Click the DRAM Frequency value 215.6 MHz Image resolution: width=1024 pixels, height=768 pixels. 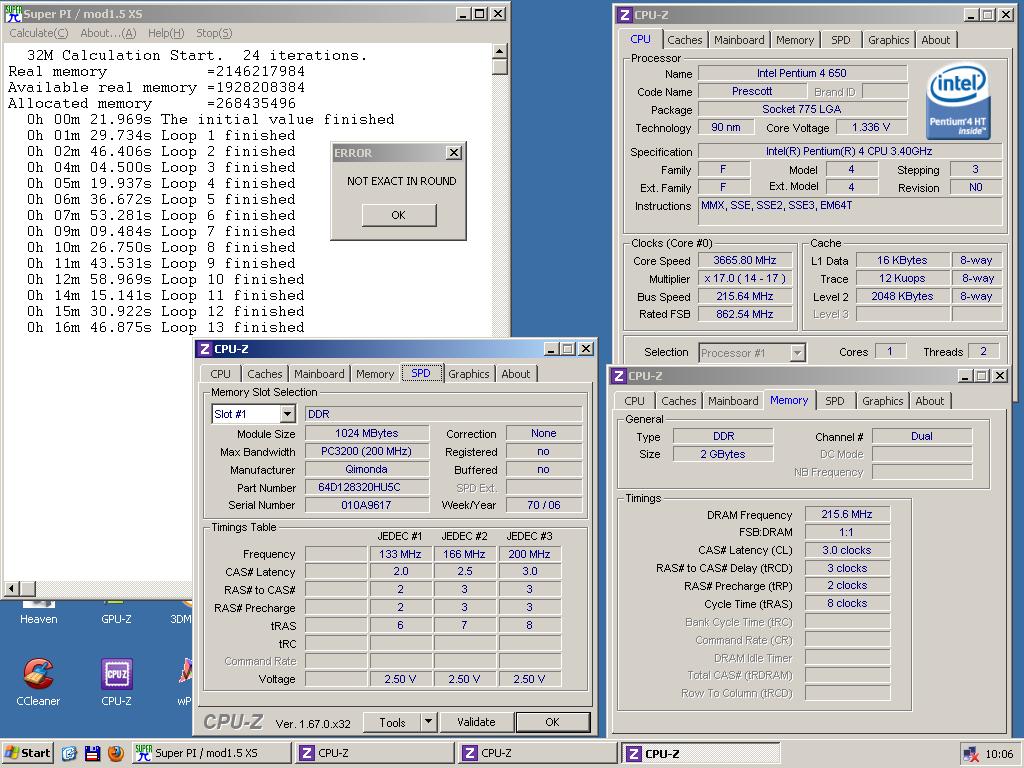(x=847, y=514)
